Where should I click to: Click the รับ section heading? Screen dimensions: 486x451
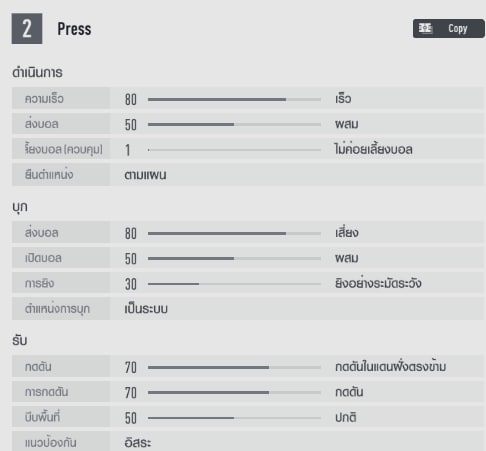[20, 341]
